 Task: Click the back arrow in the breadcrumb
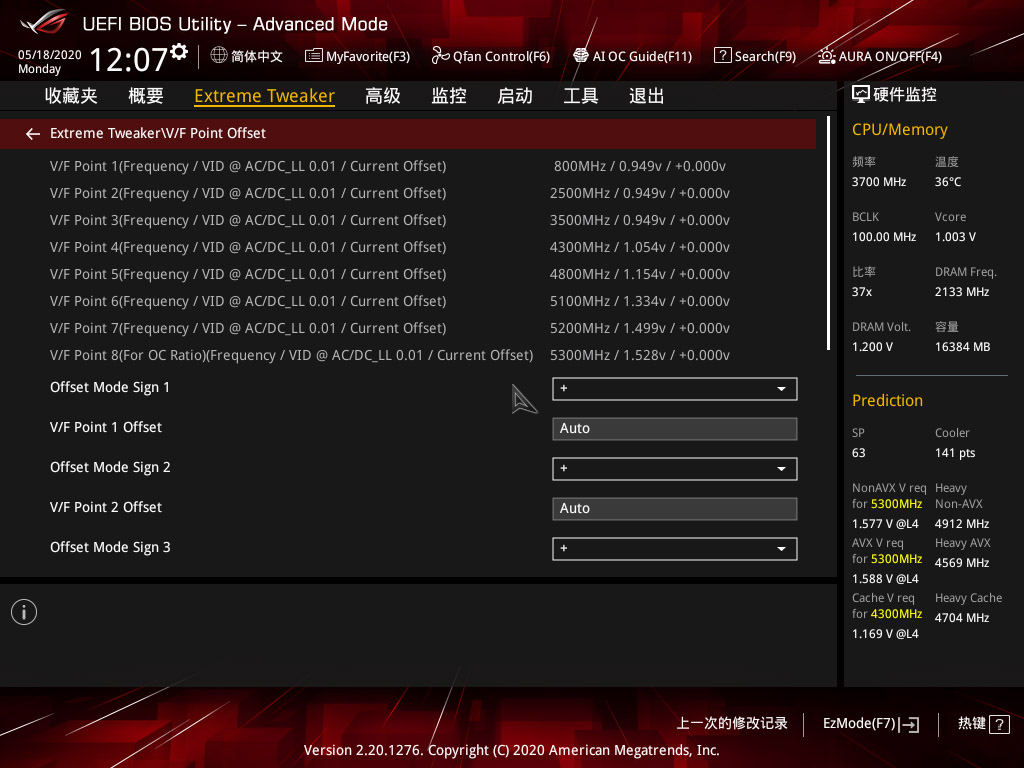pos(33,133)
